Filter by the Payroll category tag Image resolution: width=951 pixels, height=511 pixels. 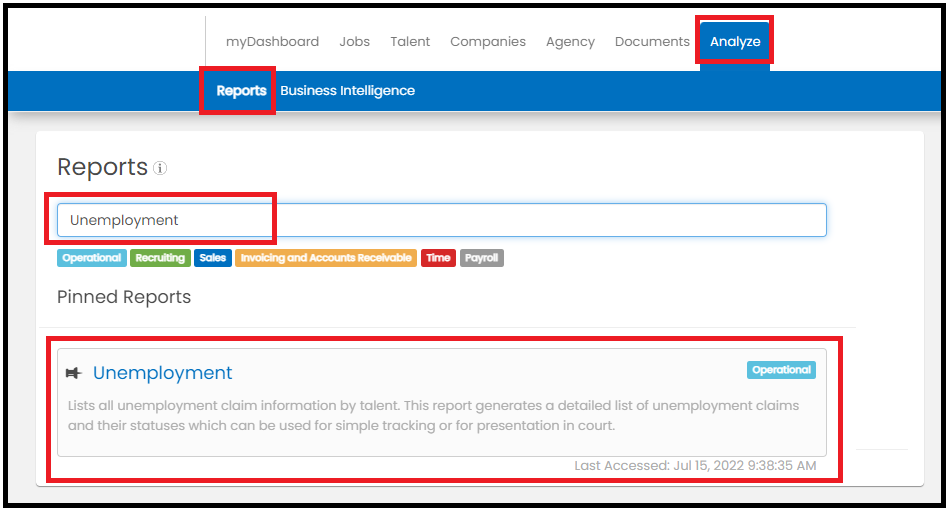click(482, 258)
